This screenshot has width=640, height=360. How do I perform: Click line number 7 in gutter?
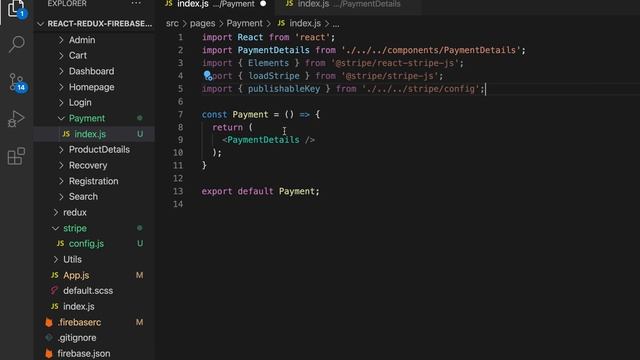click(180, 115)
